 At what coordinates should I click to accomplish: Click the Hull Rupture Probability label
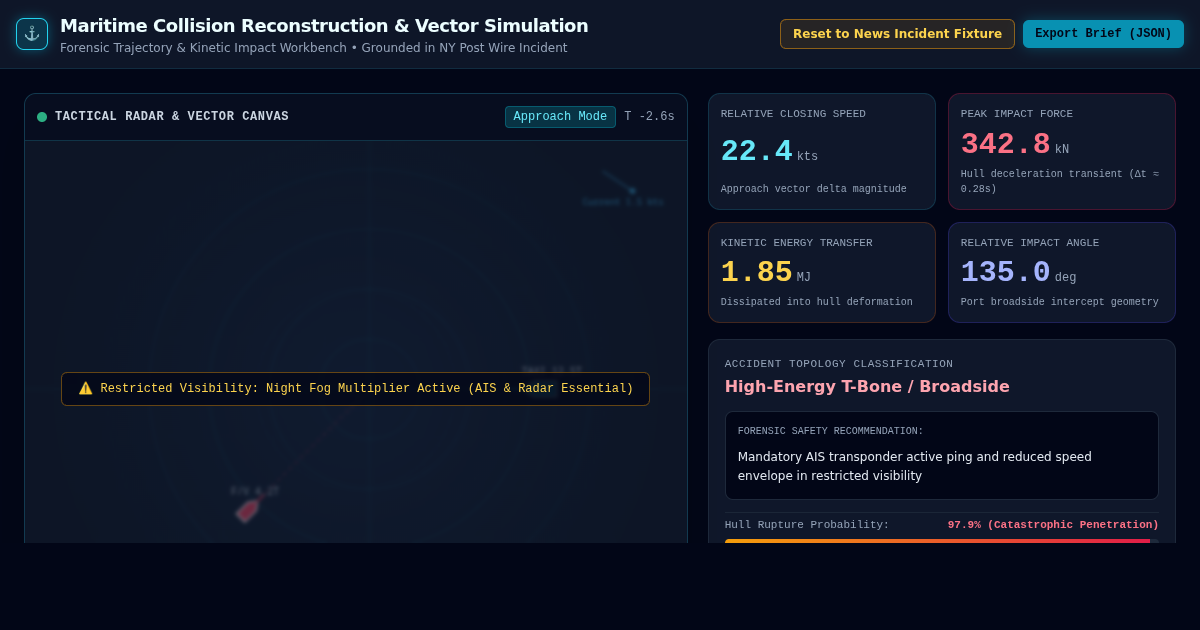tap(807, 525)
